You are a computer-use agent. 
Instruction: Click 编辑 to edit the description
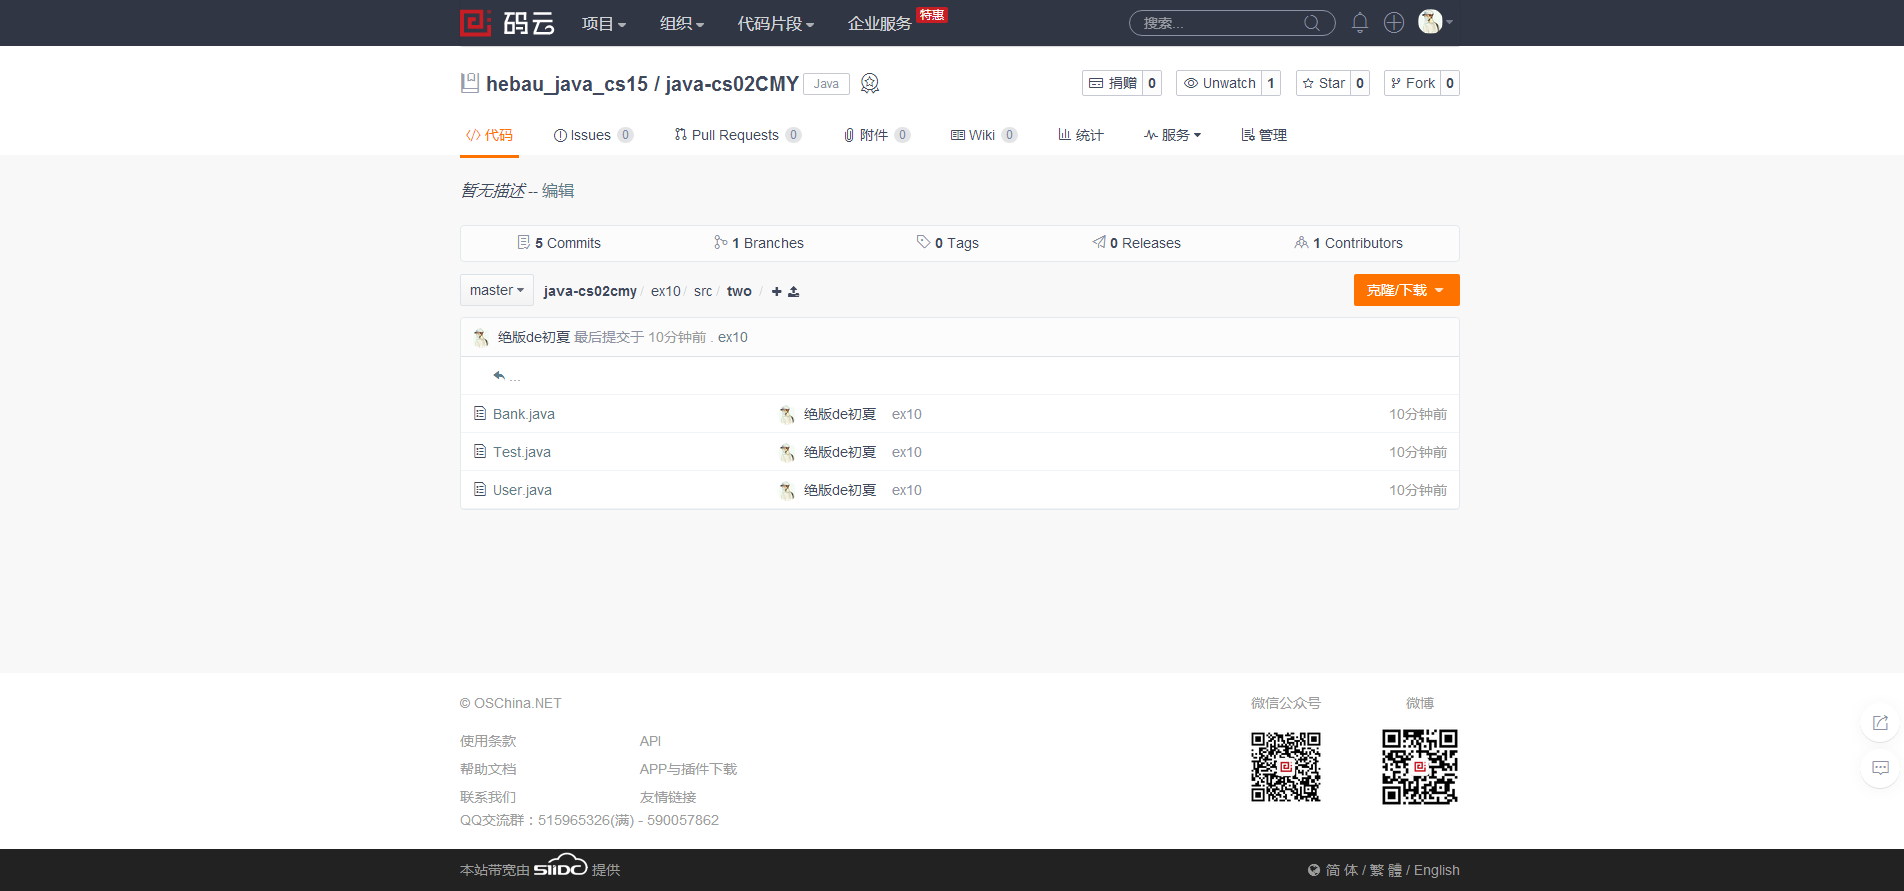558,191
